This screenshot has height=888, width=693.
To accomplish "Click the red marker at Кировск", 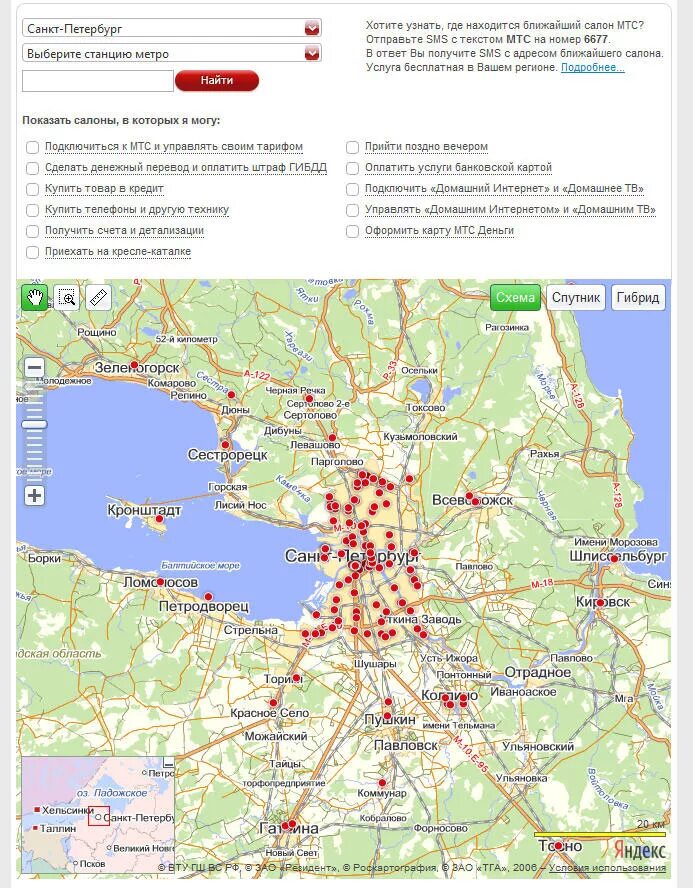I will pos(600,603).
